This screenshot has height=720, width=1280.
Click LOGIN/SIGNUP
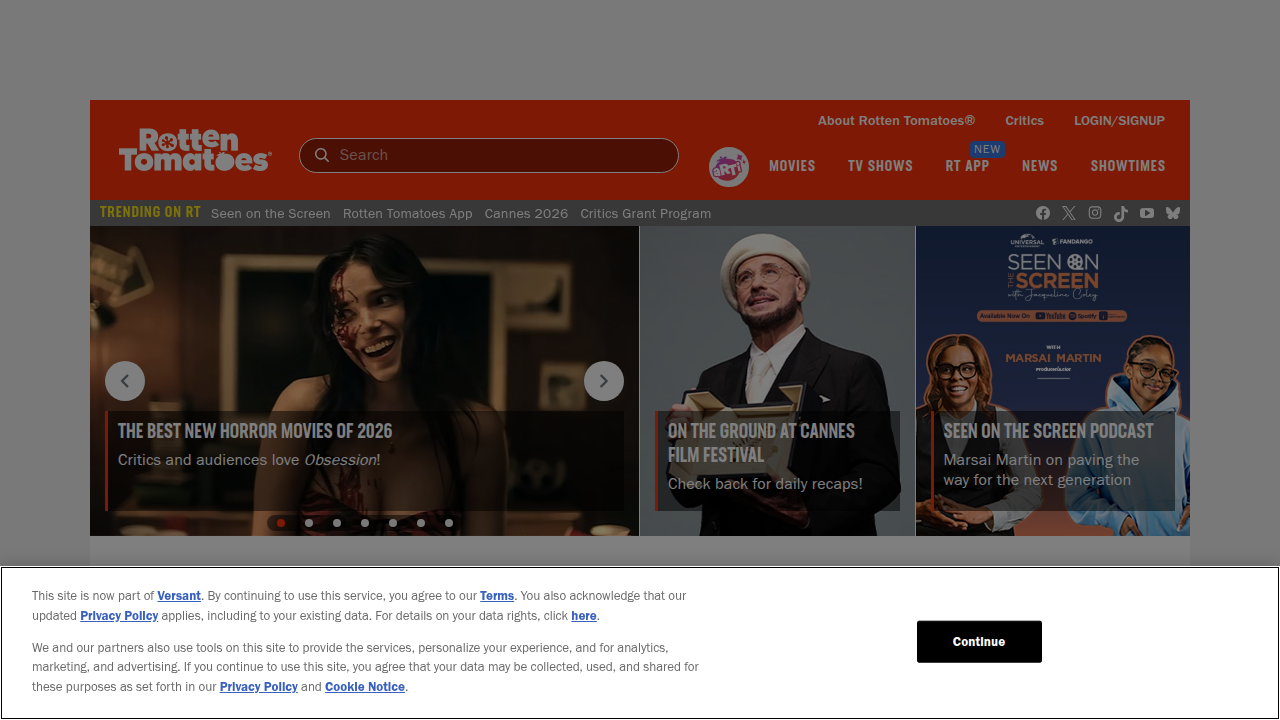tap(1119, 120)
